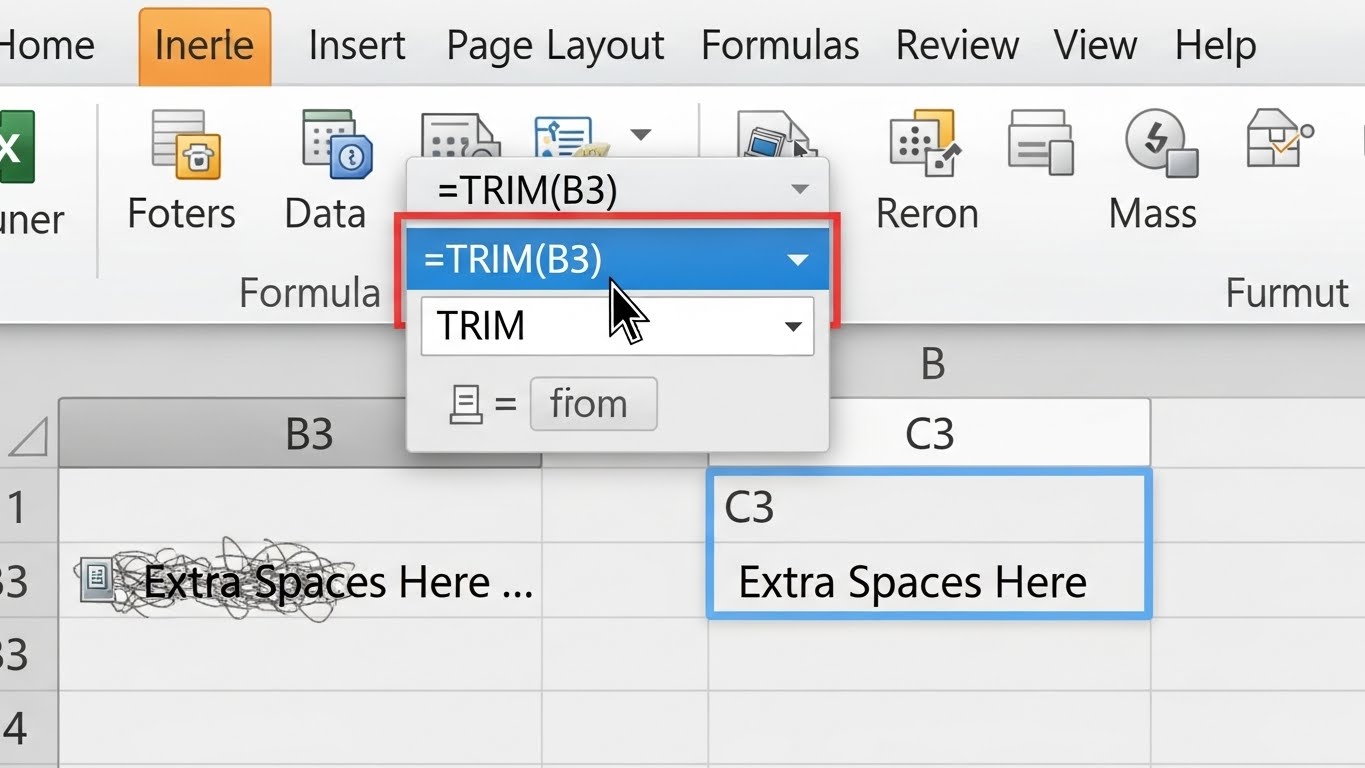Click the Data calendar icon
The height and width of the screenshot is (768, 1365).
point(337,144)
